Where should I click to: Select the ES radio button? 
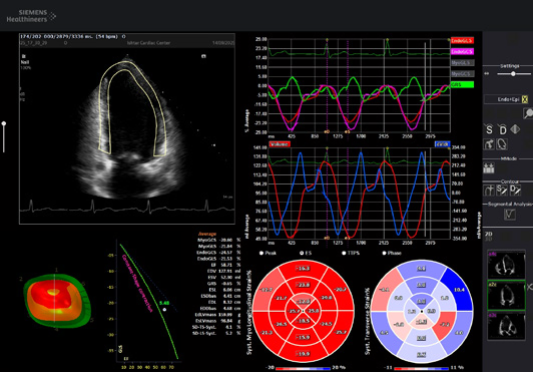[x=302, y=253]
